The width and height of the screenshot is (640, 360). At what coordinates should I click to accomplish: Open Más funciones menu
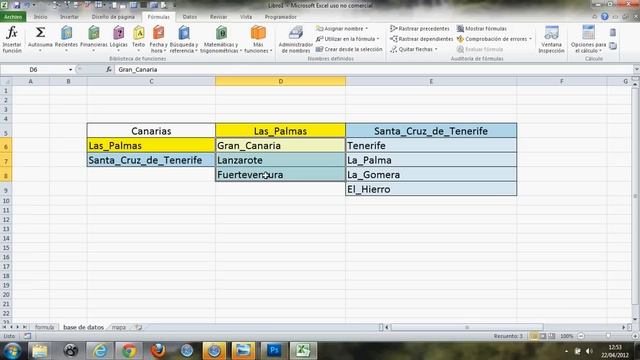coord(258,39)
